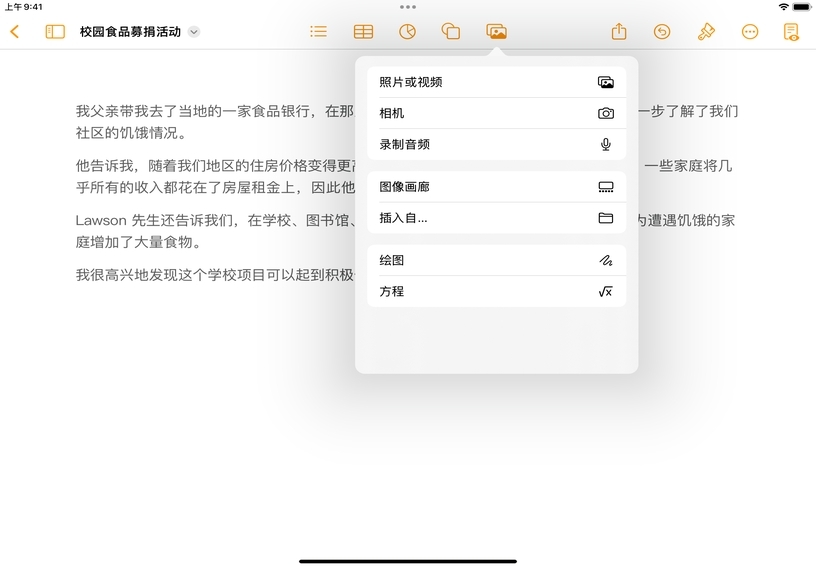
Task: Select 照片或视频 from the insert menu
Action: point(496,82)
